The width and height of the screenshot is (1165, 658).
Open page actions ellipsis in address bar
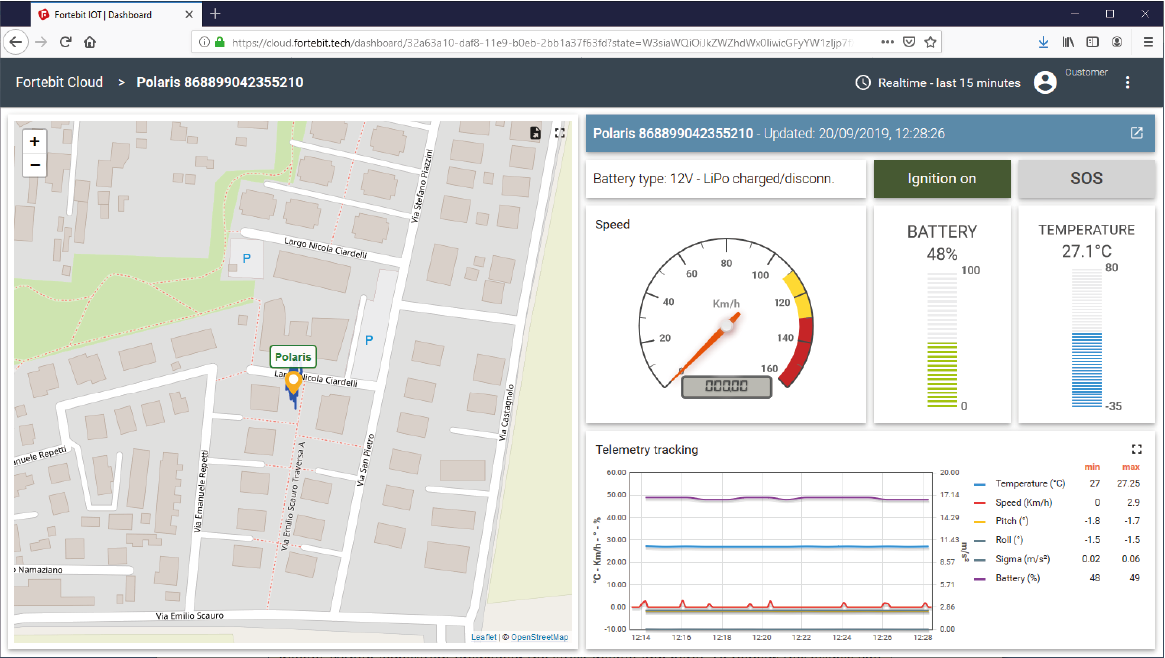pos(887,42)
